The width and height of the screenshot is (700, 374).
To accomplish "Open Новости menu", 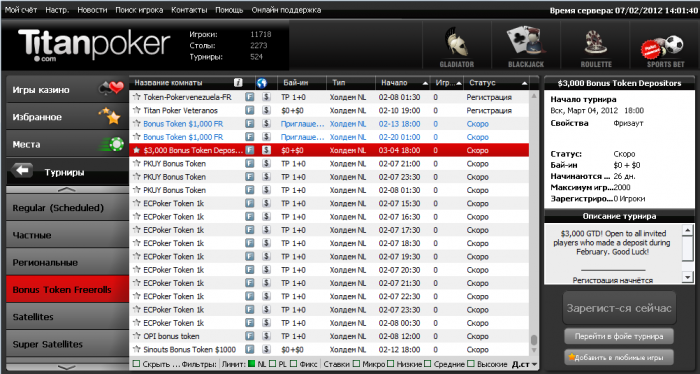I will point(92,10).
